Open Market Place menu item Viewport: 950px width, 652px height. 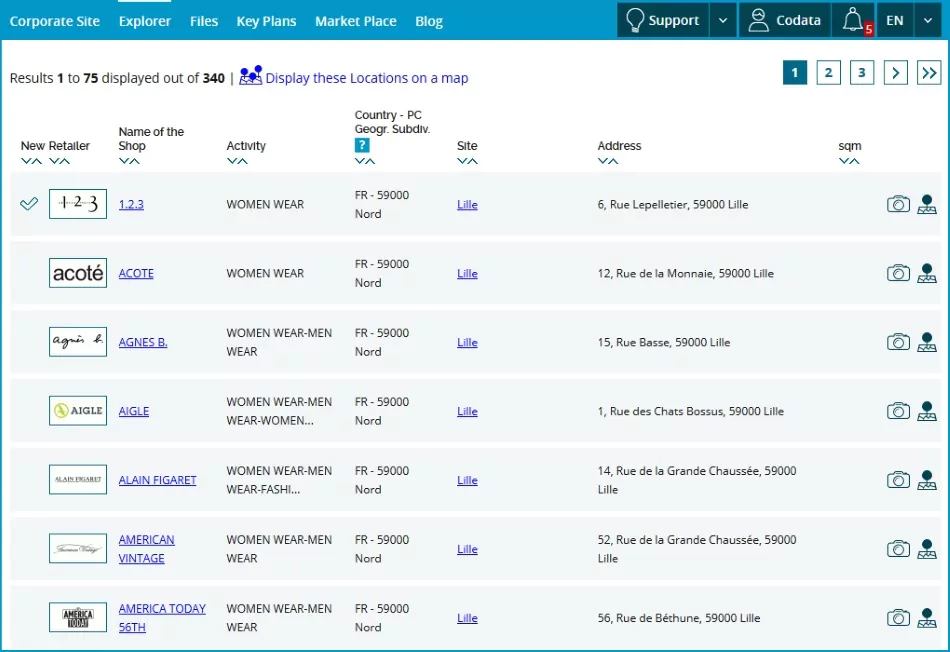tap(356, 21)
